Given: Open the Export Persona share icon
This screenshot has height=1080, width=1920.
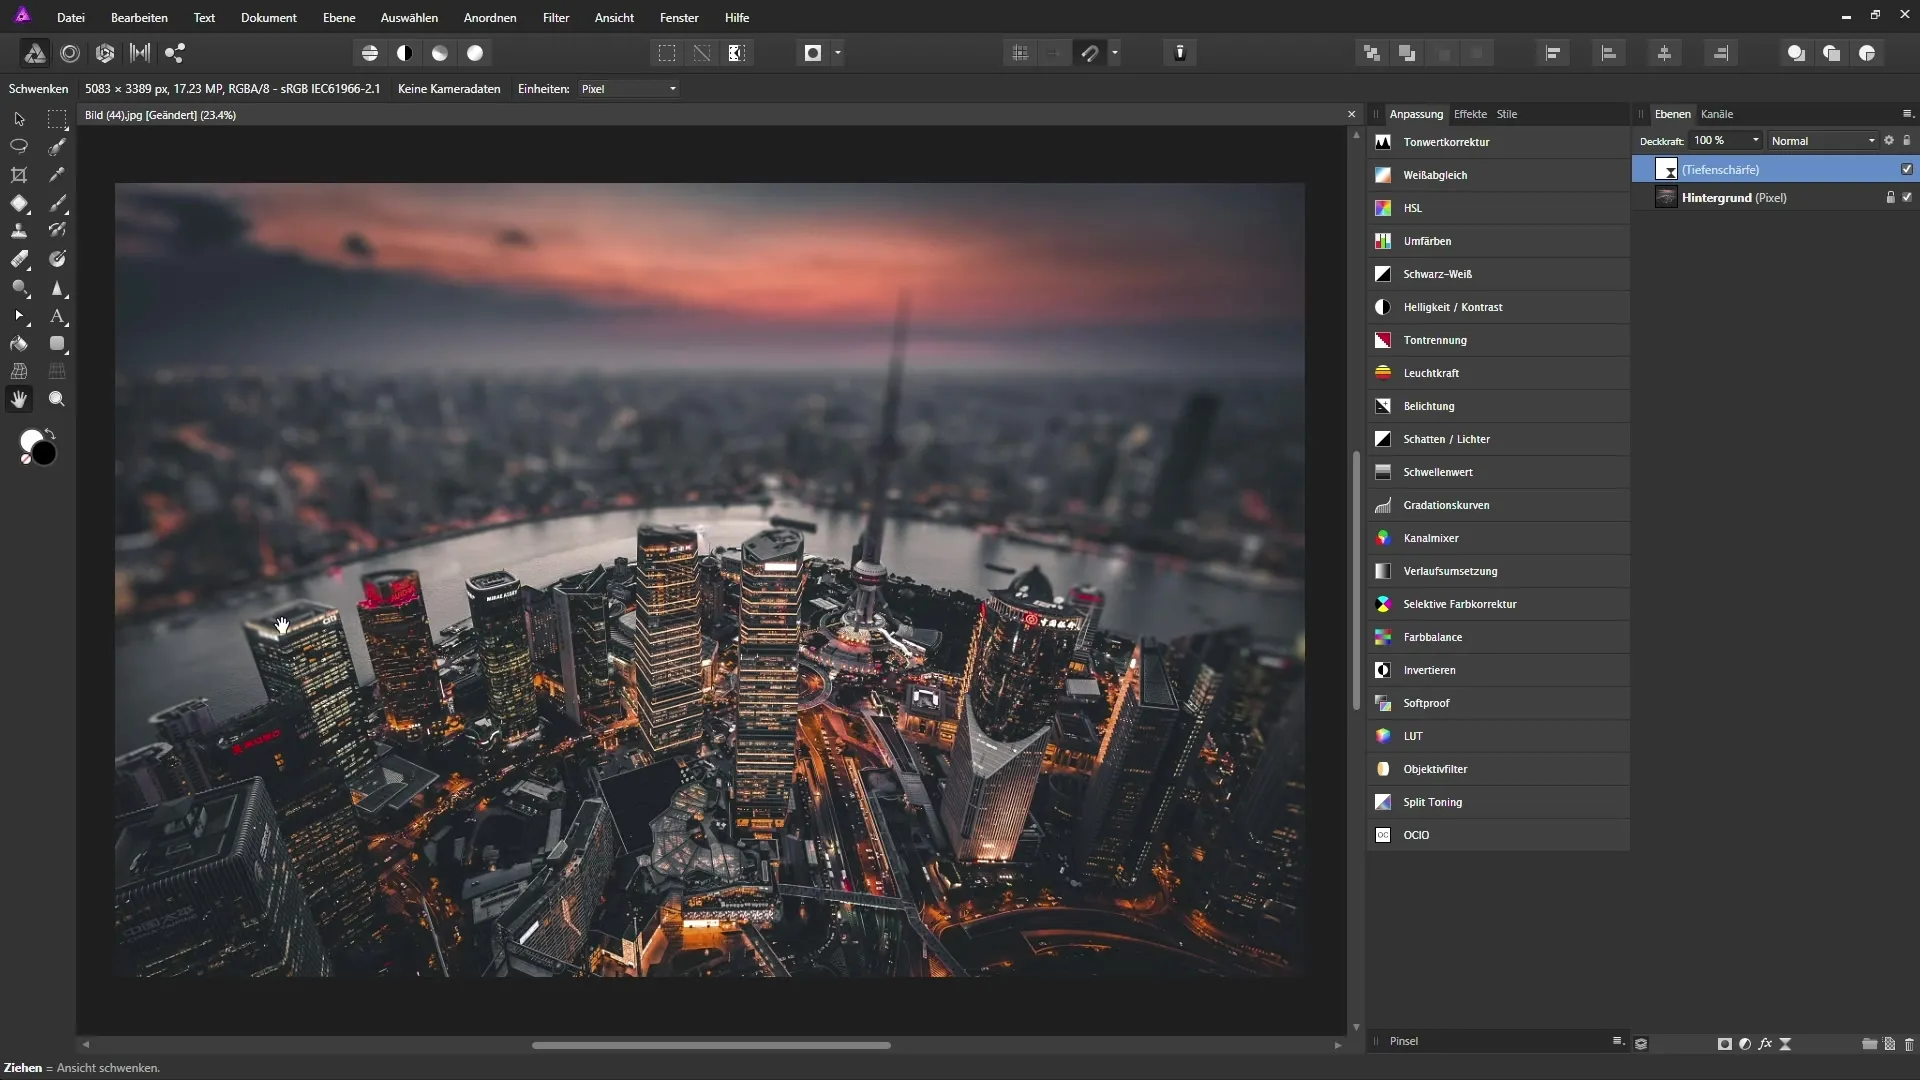Looking at the screenshot, I should (175, 53).
